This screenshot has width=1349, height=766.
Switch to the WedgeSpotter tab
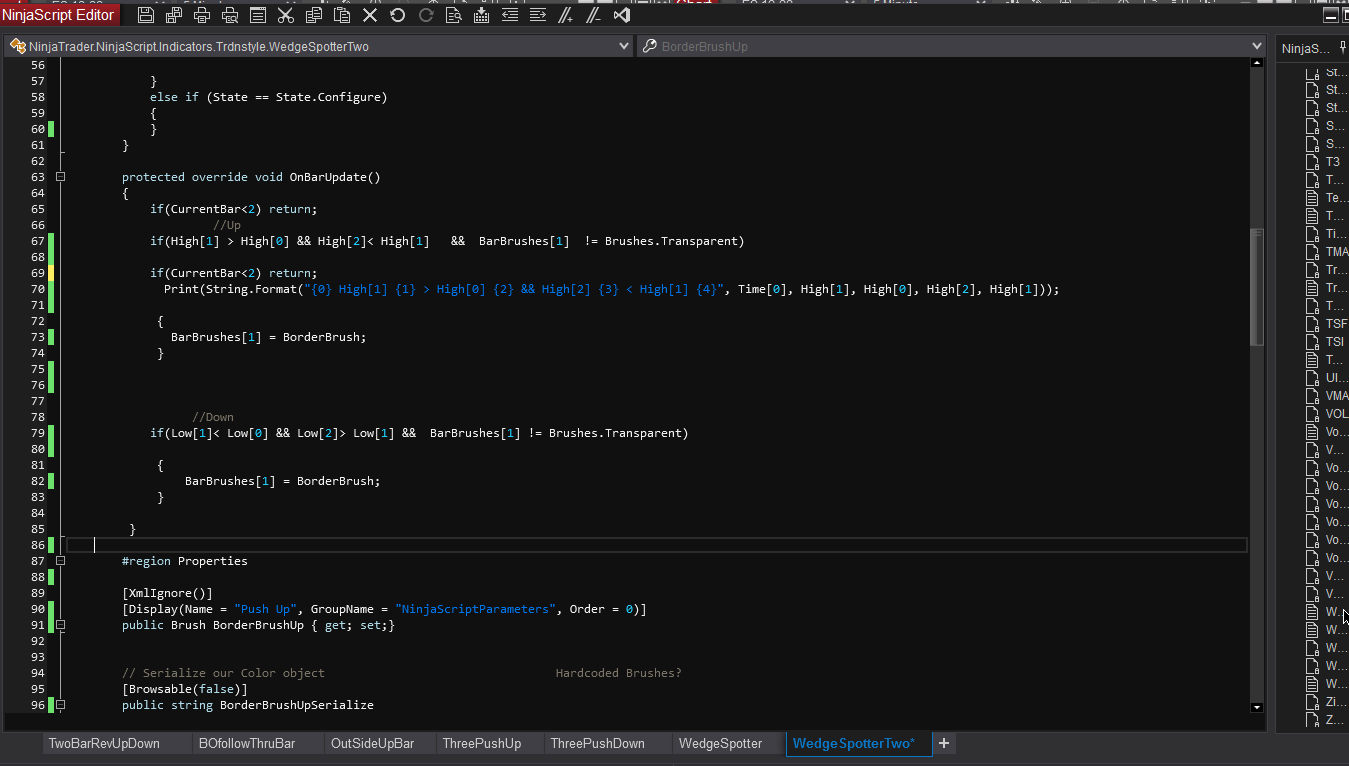click(x=720, y=743)
